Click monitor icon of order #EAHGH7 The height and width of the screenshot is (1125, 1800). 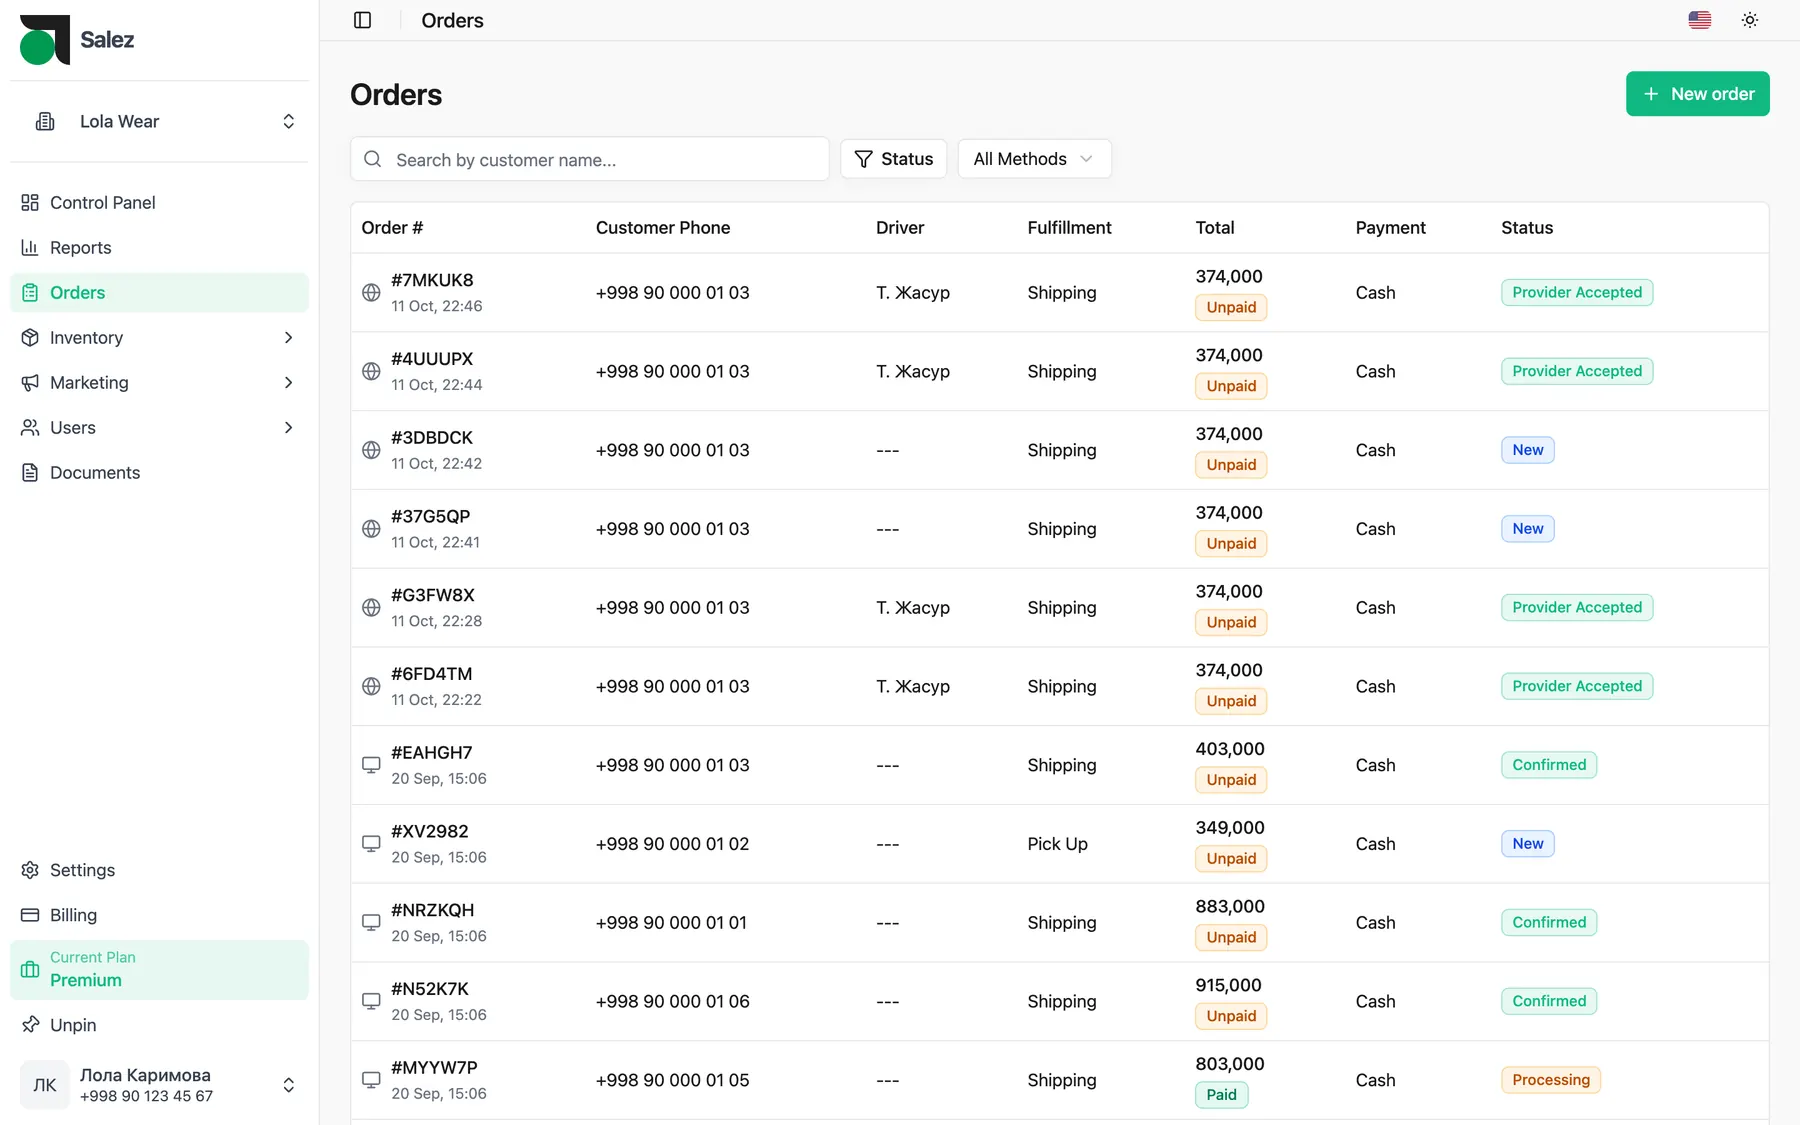[371, 765]
